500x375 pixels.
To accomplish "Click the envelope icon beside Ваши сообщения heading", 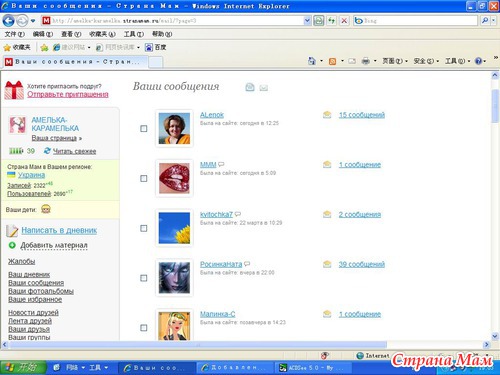I will [264, 88].
